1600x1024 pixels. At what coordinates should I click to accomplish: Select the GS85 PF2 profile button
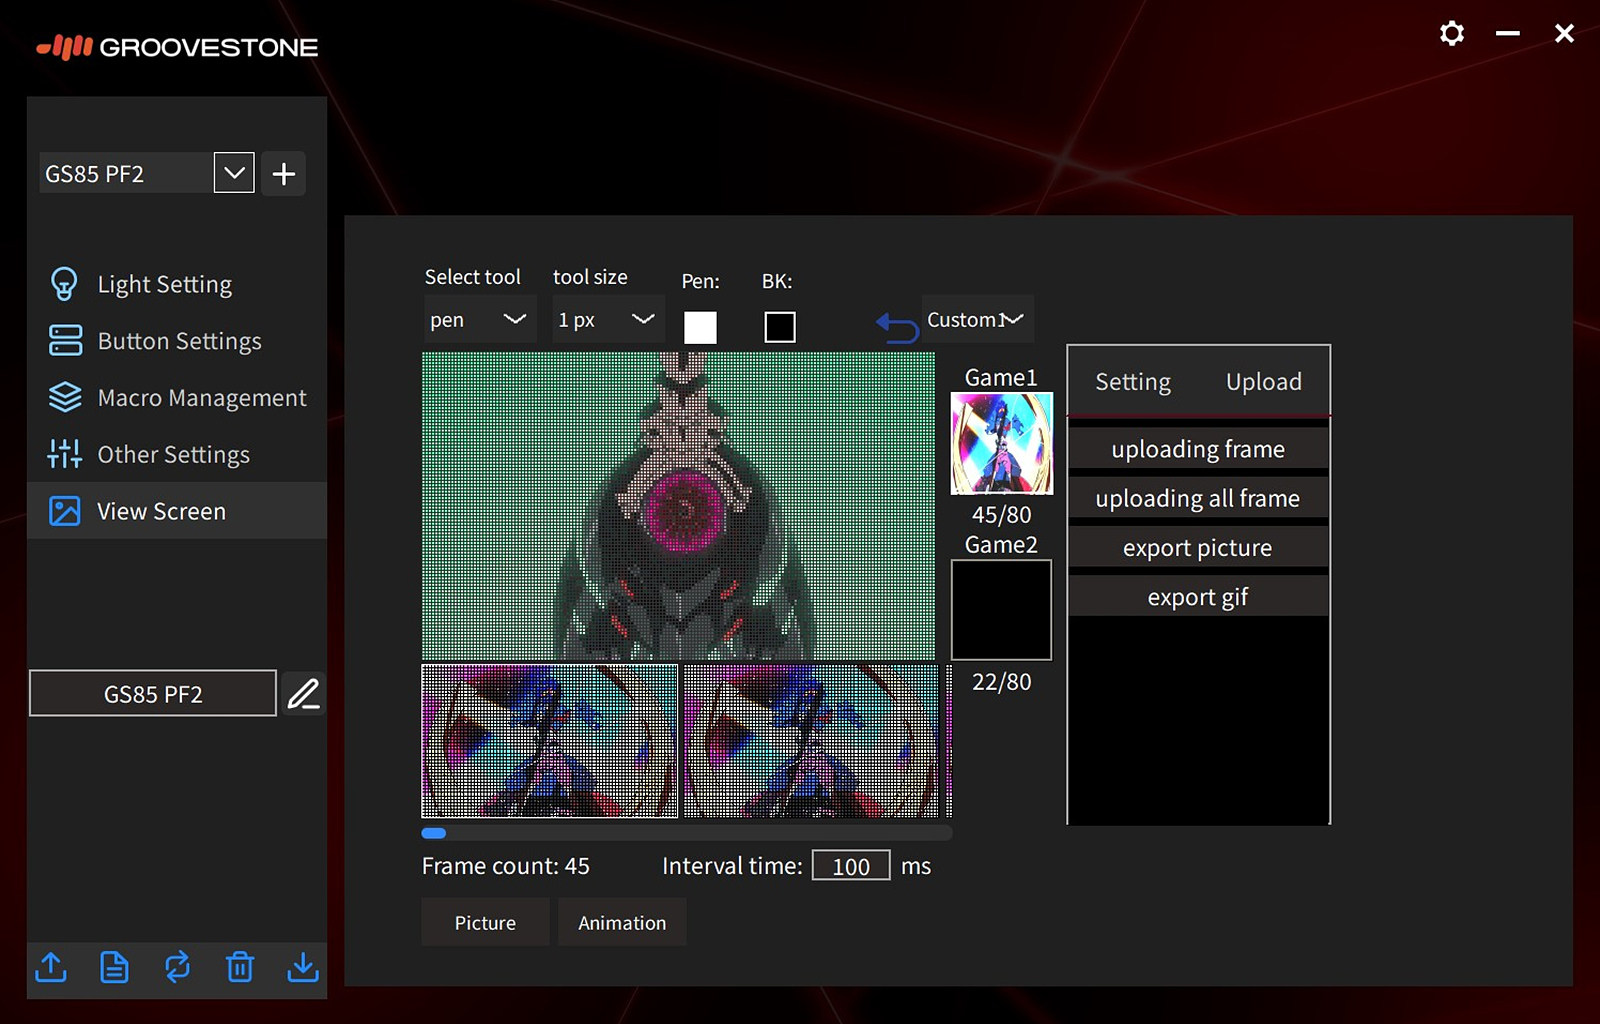(153, 693)
